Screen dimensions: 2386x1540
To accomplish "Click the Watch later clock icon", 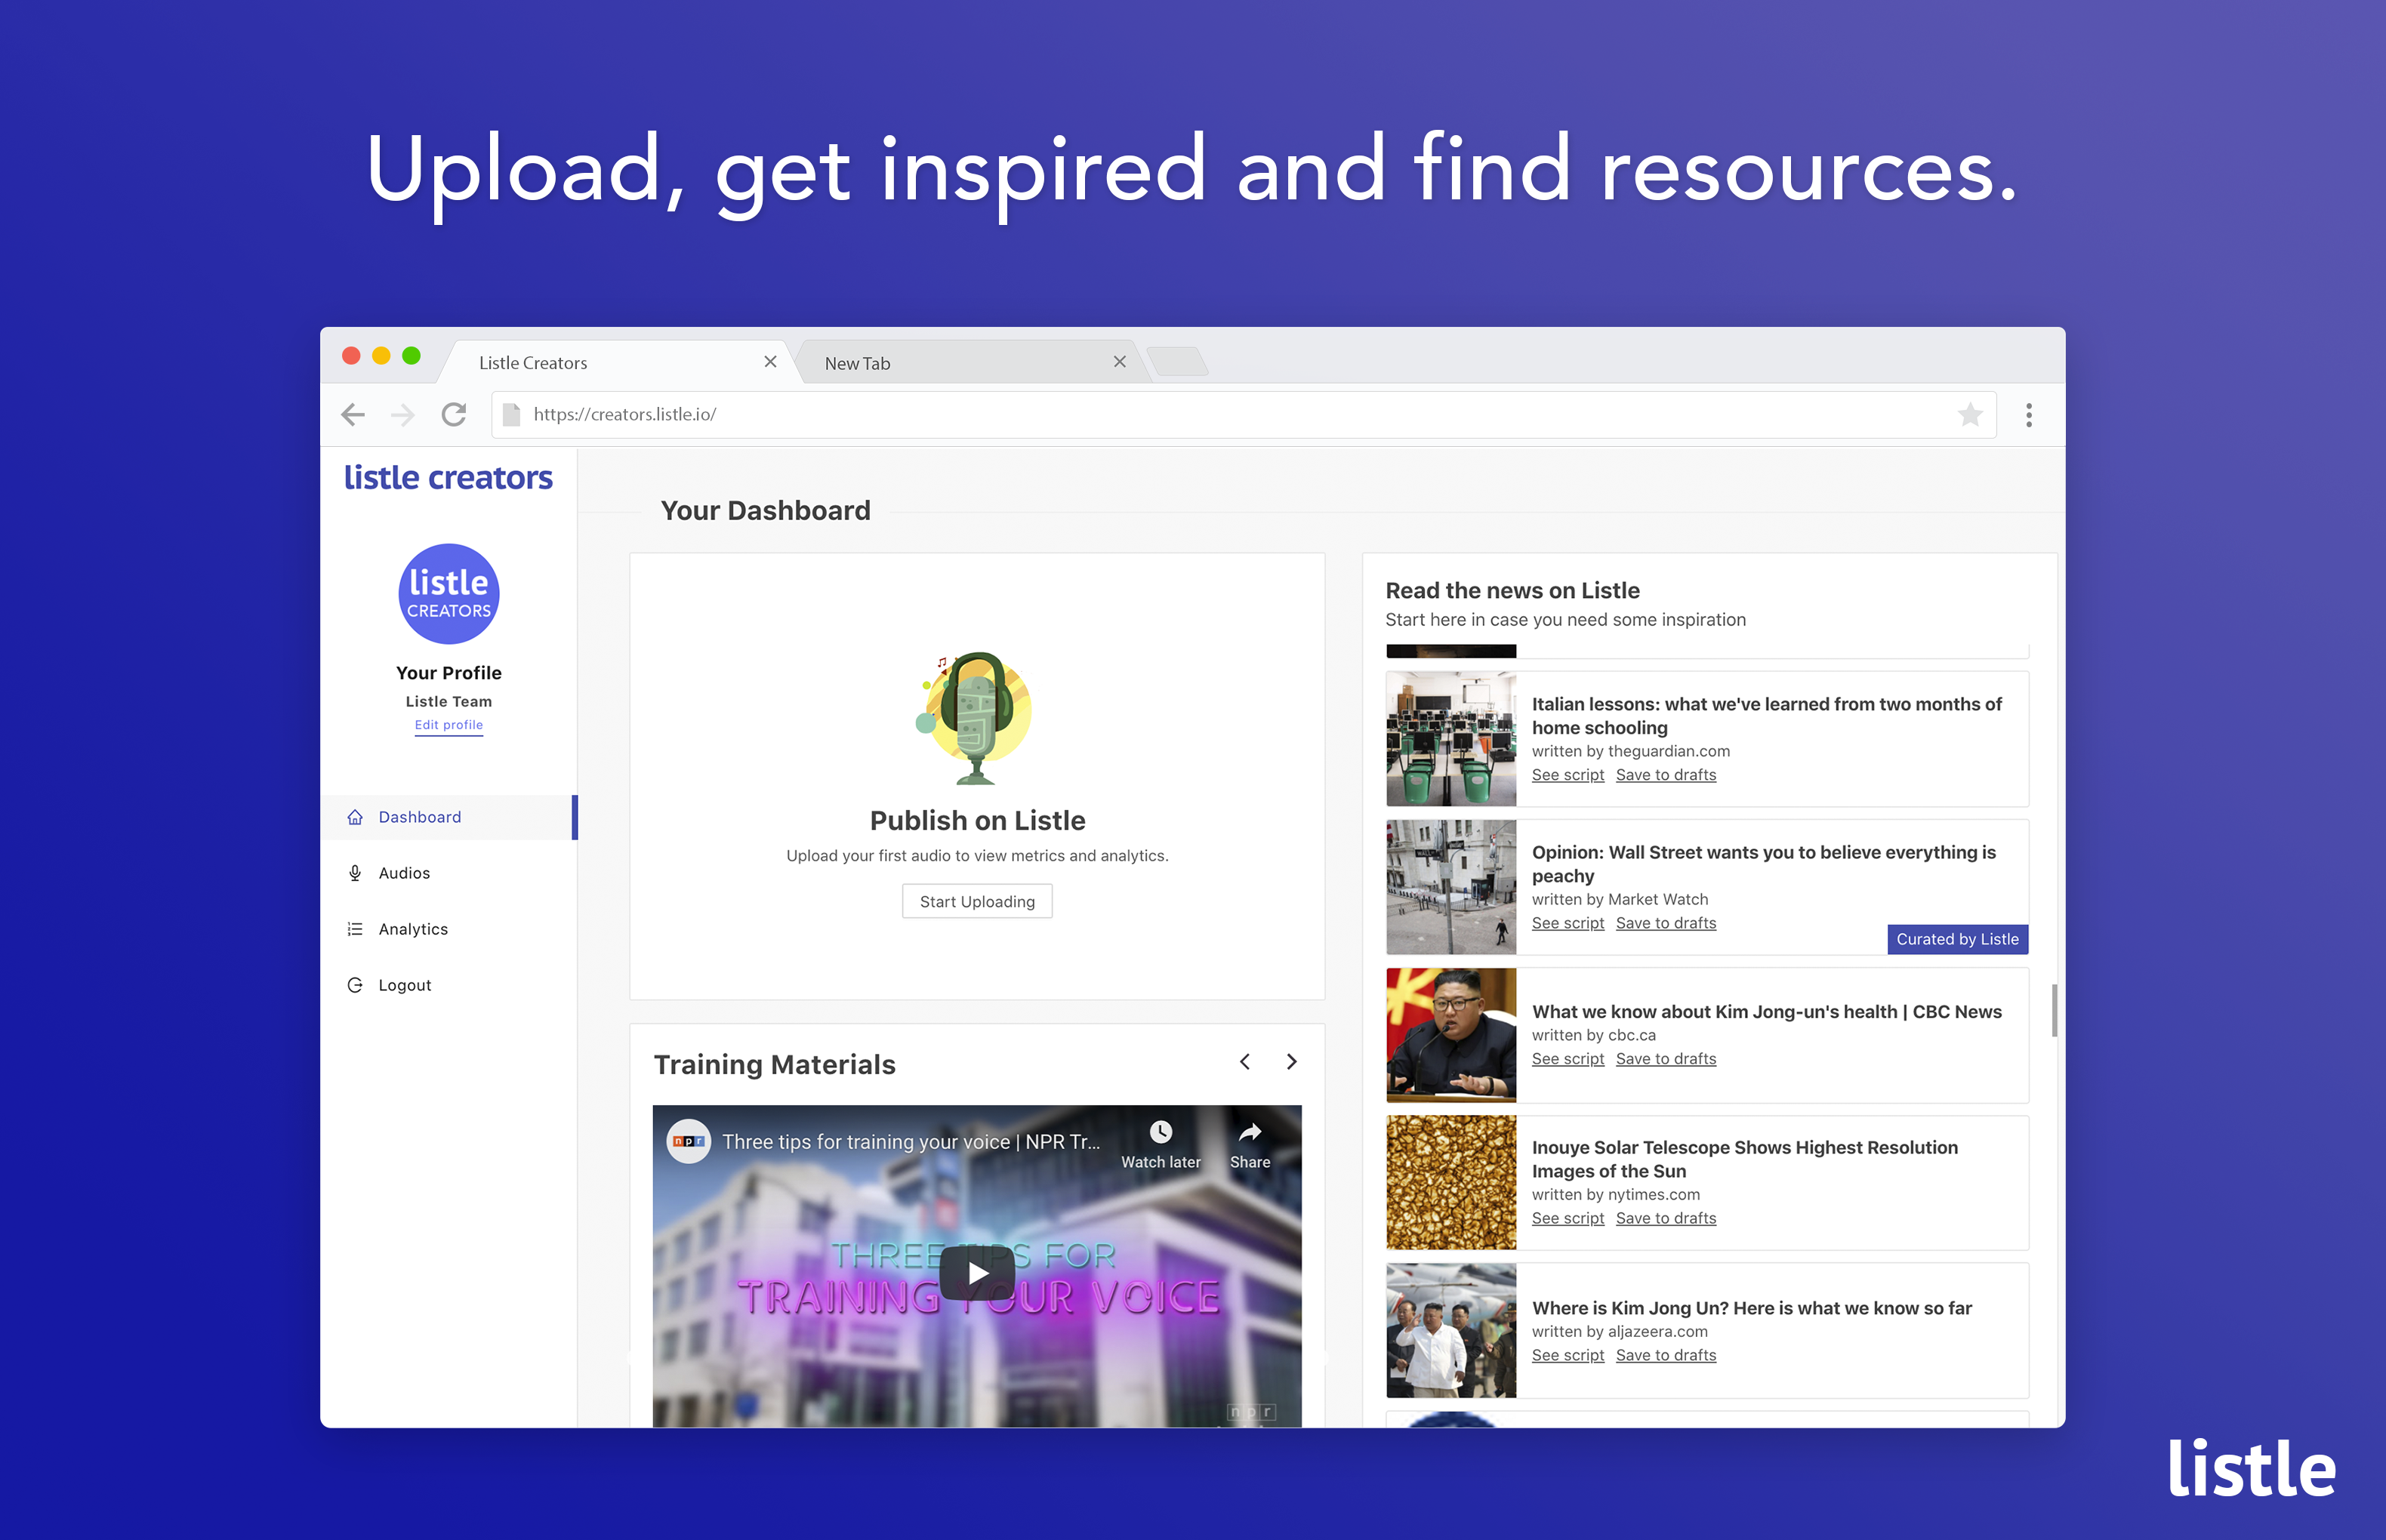I will click(x=1160, y=1132).
